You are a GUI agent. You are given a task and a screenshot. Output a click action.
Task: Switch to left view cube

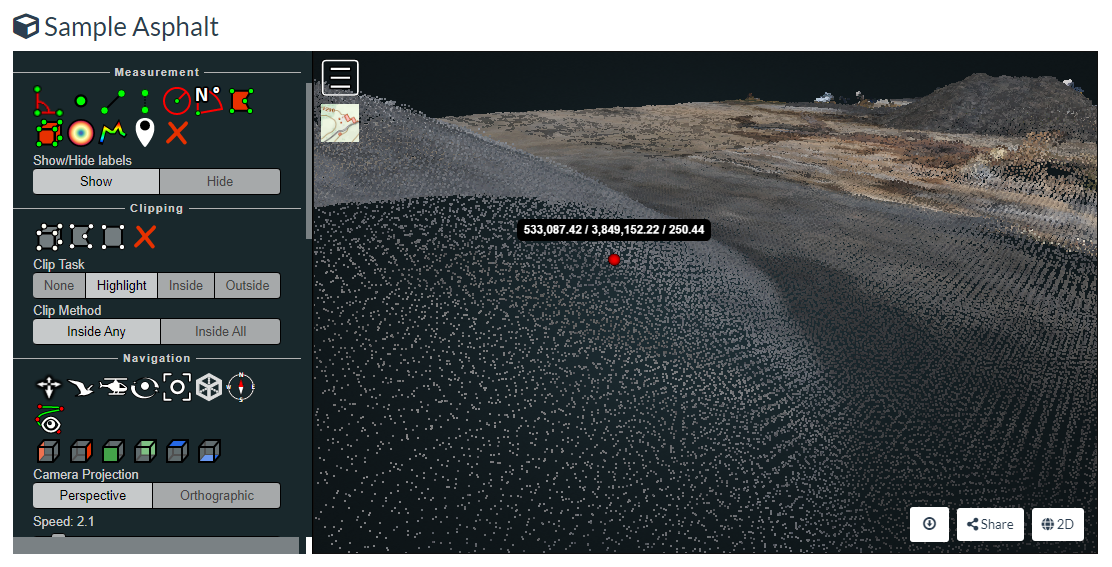[48, 451]
